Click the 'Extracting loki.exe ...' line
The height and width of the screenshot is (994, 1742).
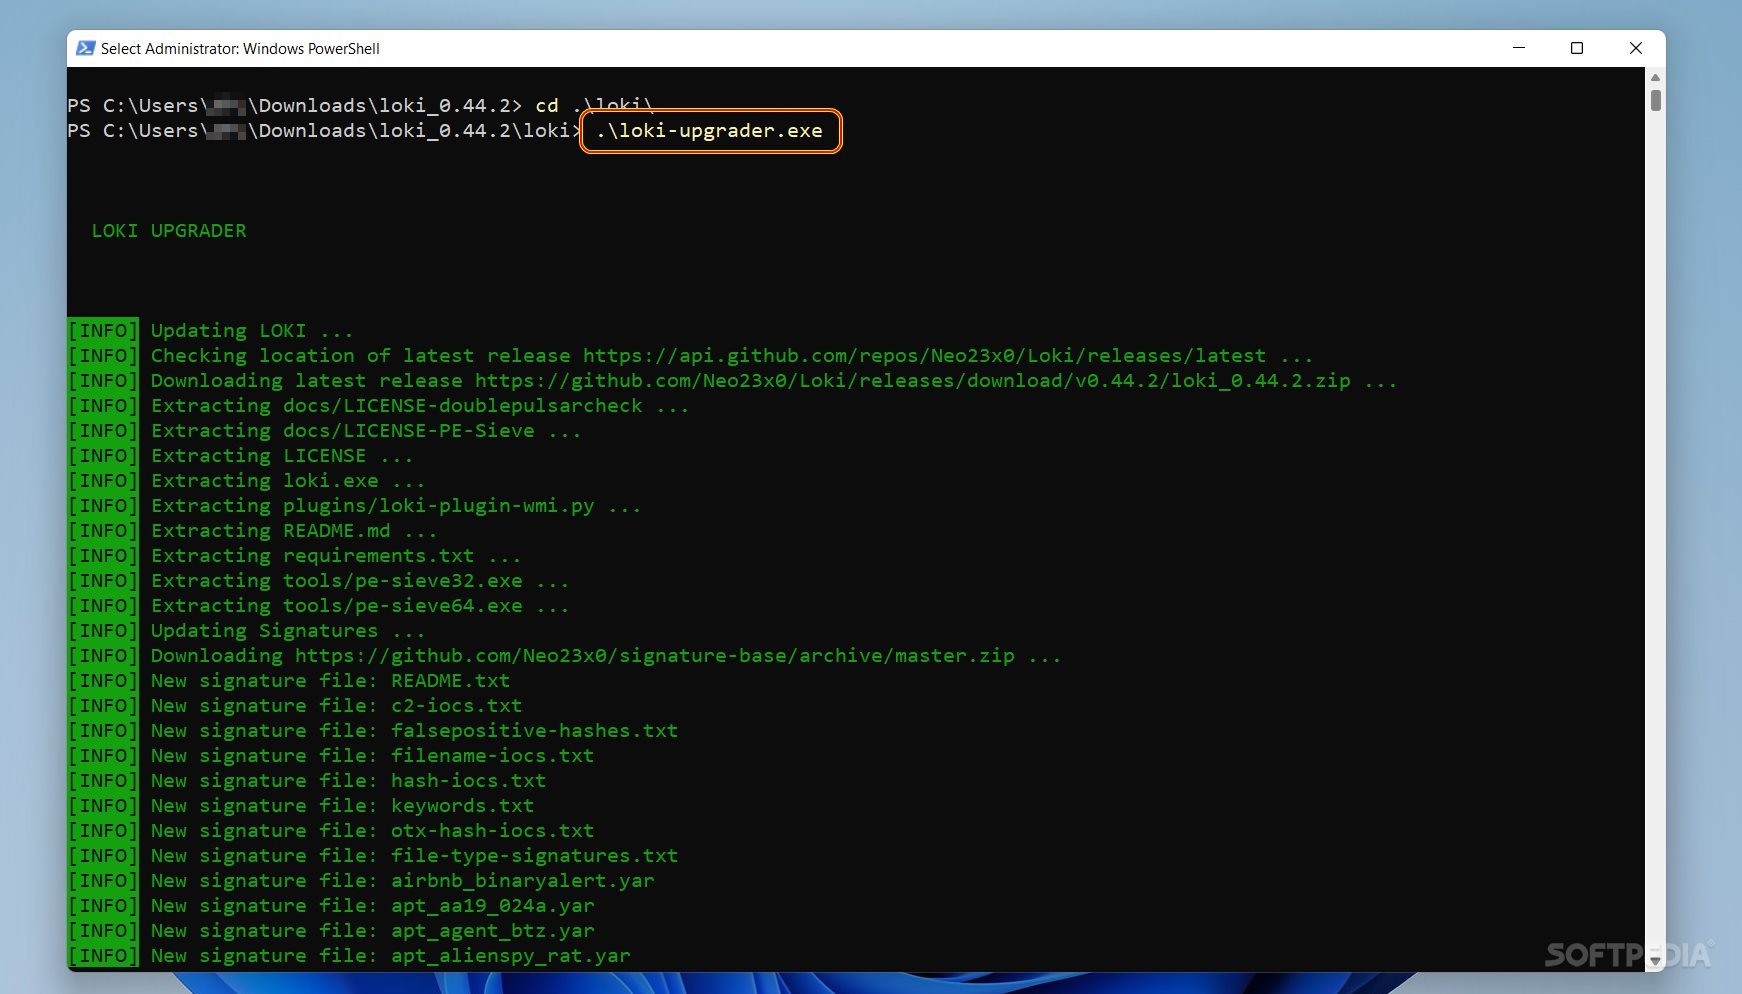click(288, 481)
